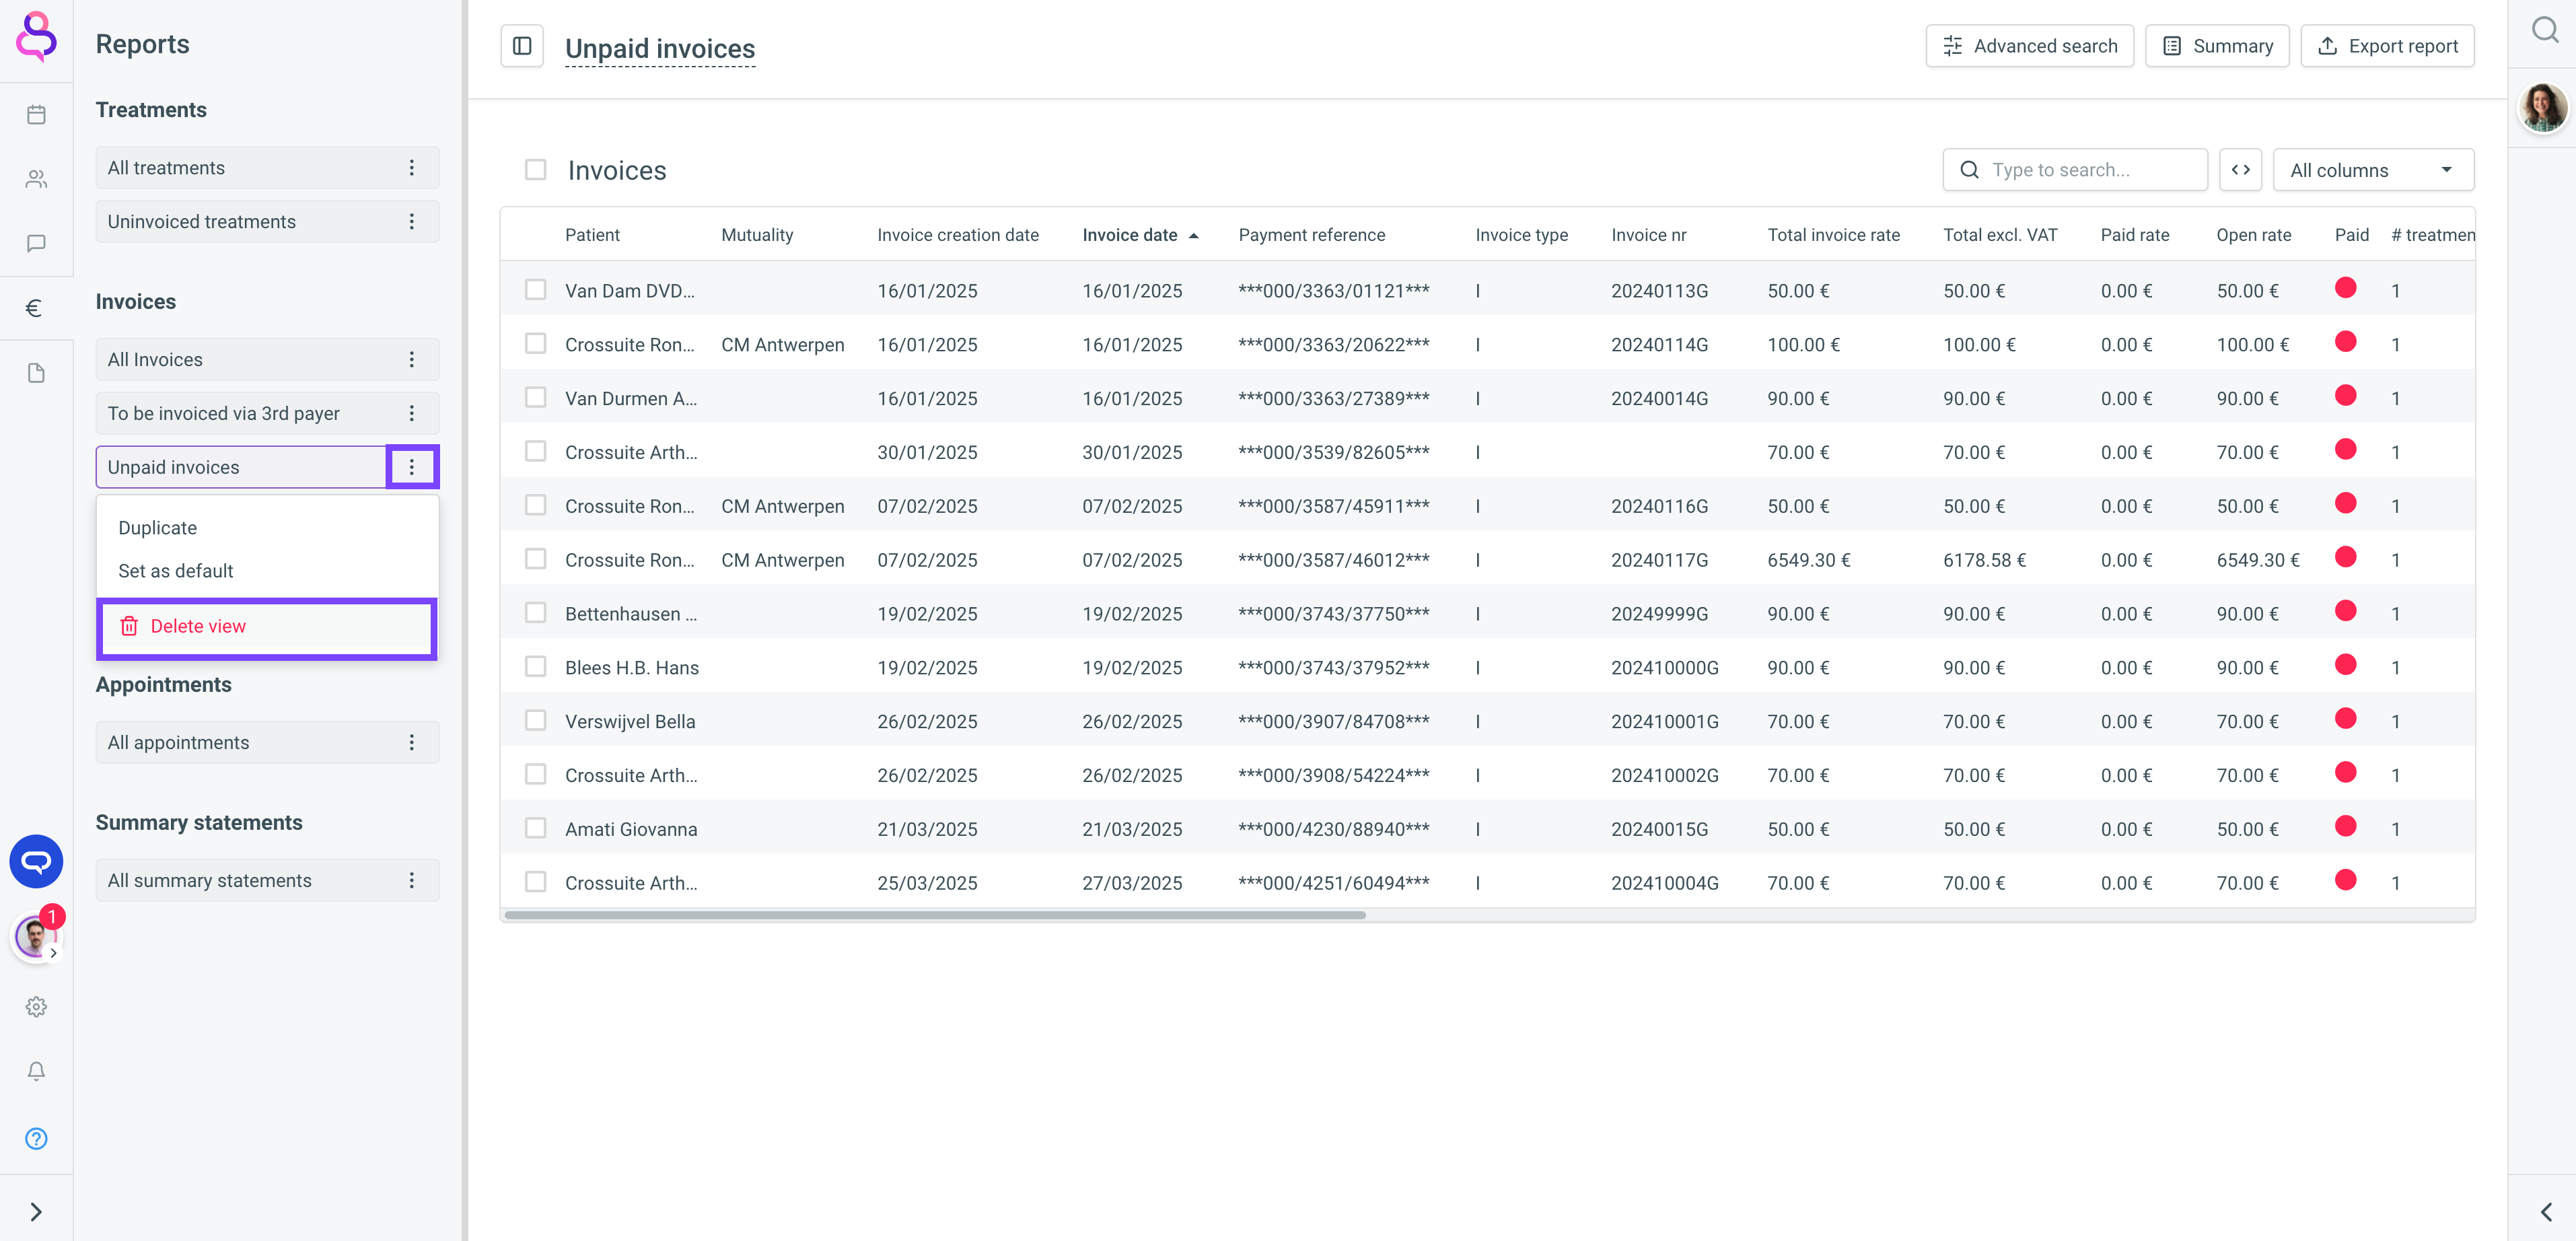
Task: Close the options menu for Unpaid invoices
Action: tap(411, 467)
